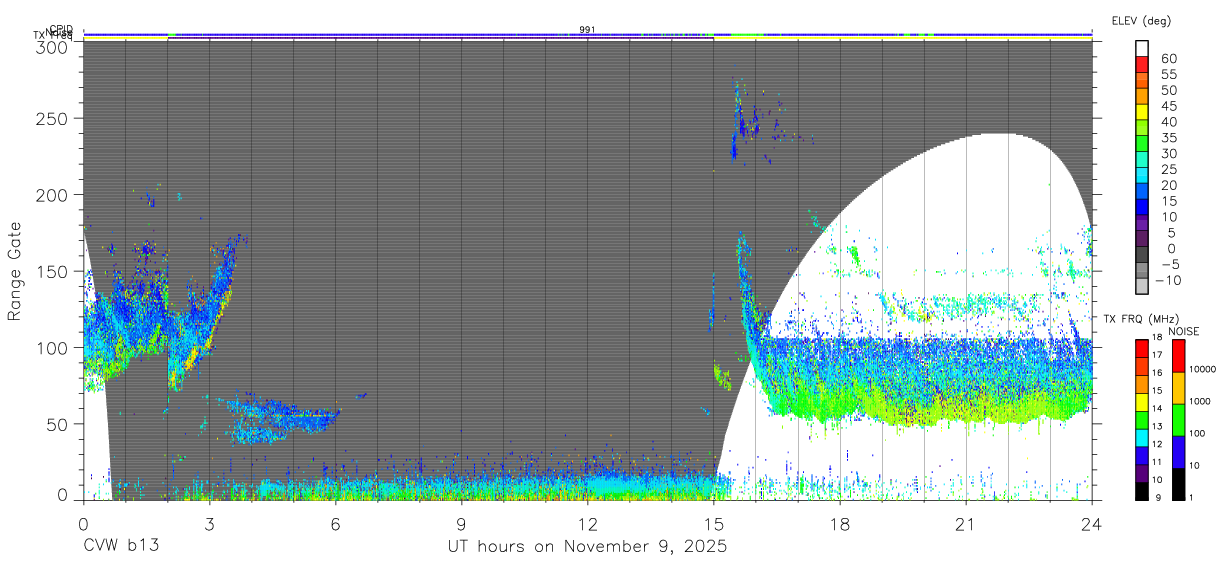This screenshot has width=1228, height=567.
Task: Click the 'Range Gate' y-axis label
Action: [15, 271]
